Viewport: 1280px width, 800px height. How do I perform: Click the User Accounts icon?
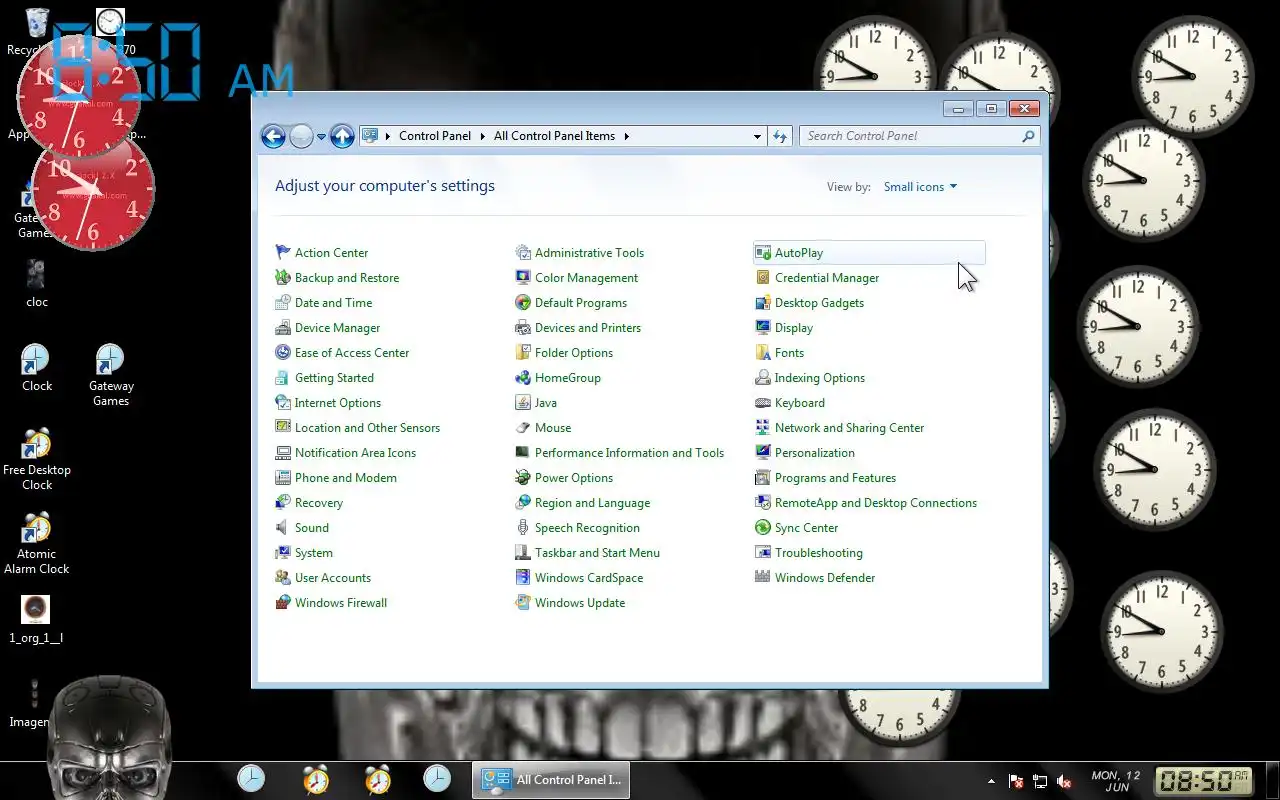point(283,578)
